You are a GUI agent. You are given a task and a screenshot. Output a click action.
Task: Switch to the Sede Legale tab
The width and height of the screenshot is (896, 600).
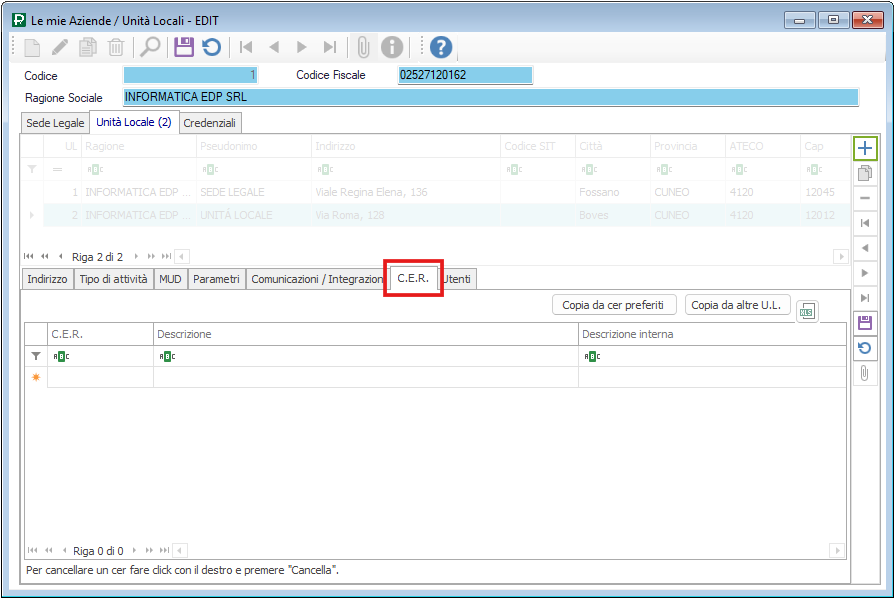[x=55, y=123]
